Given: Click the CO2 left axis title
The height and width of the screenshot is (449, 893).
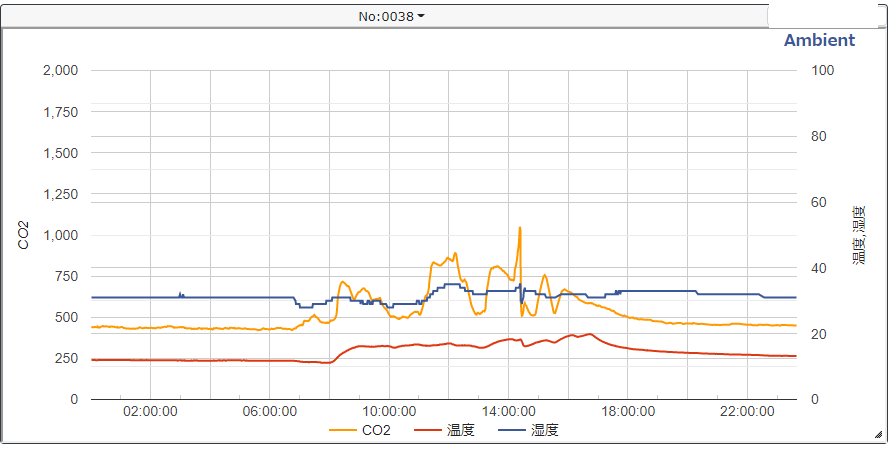Looking at the screenshot, I should click(24, 235).
